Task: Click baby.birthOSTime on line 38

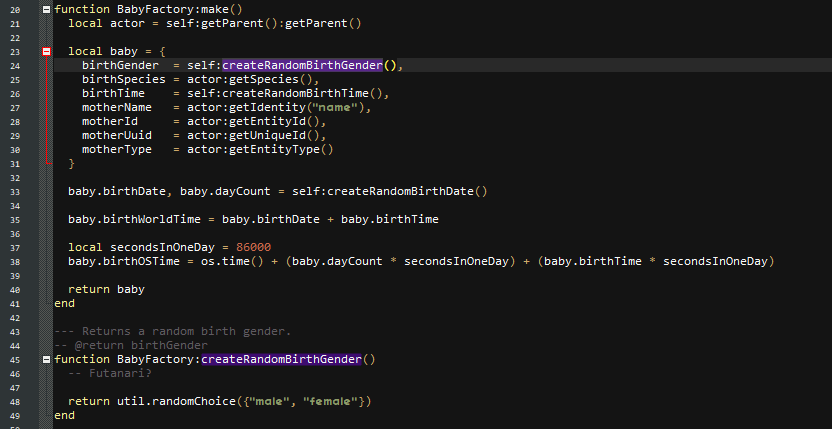Action: coord(124,261)
